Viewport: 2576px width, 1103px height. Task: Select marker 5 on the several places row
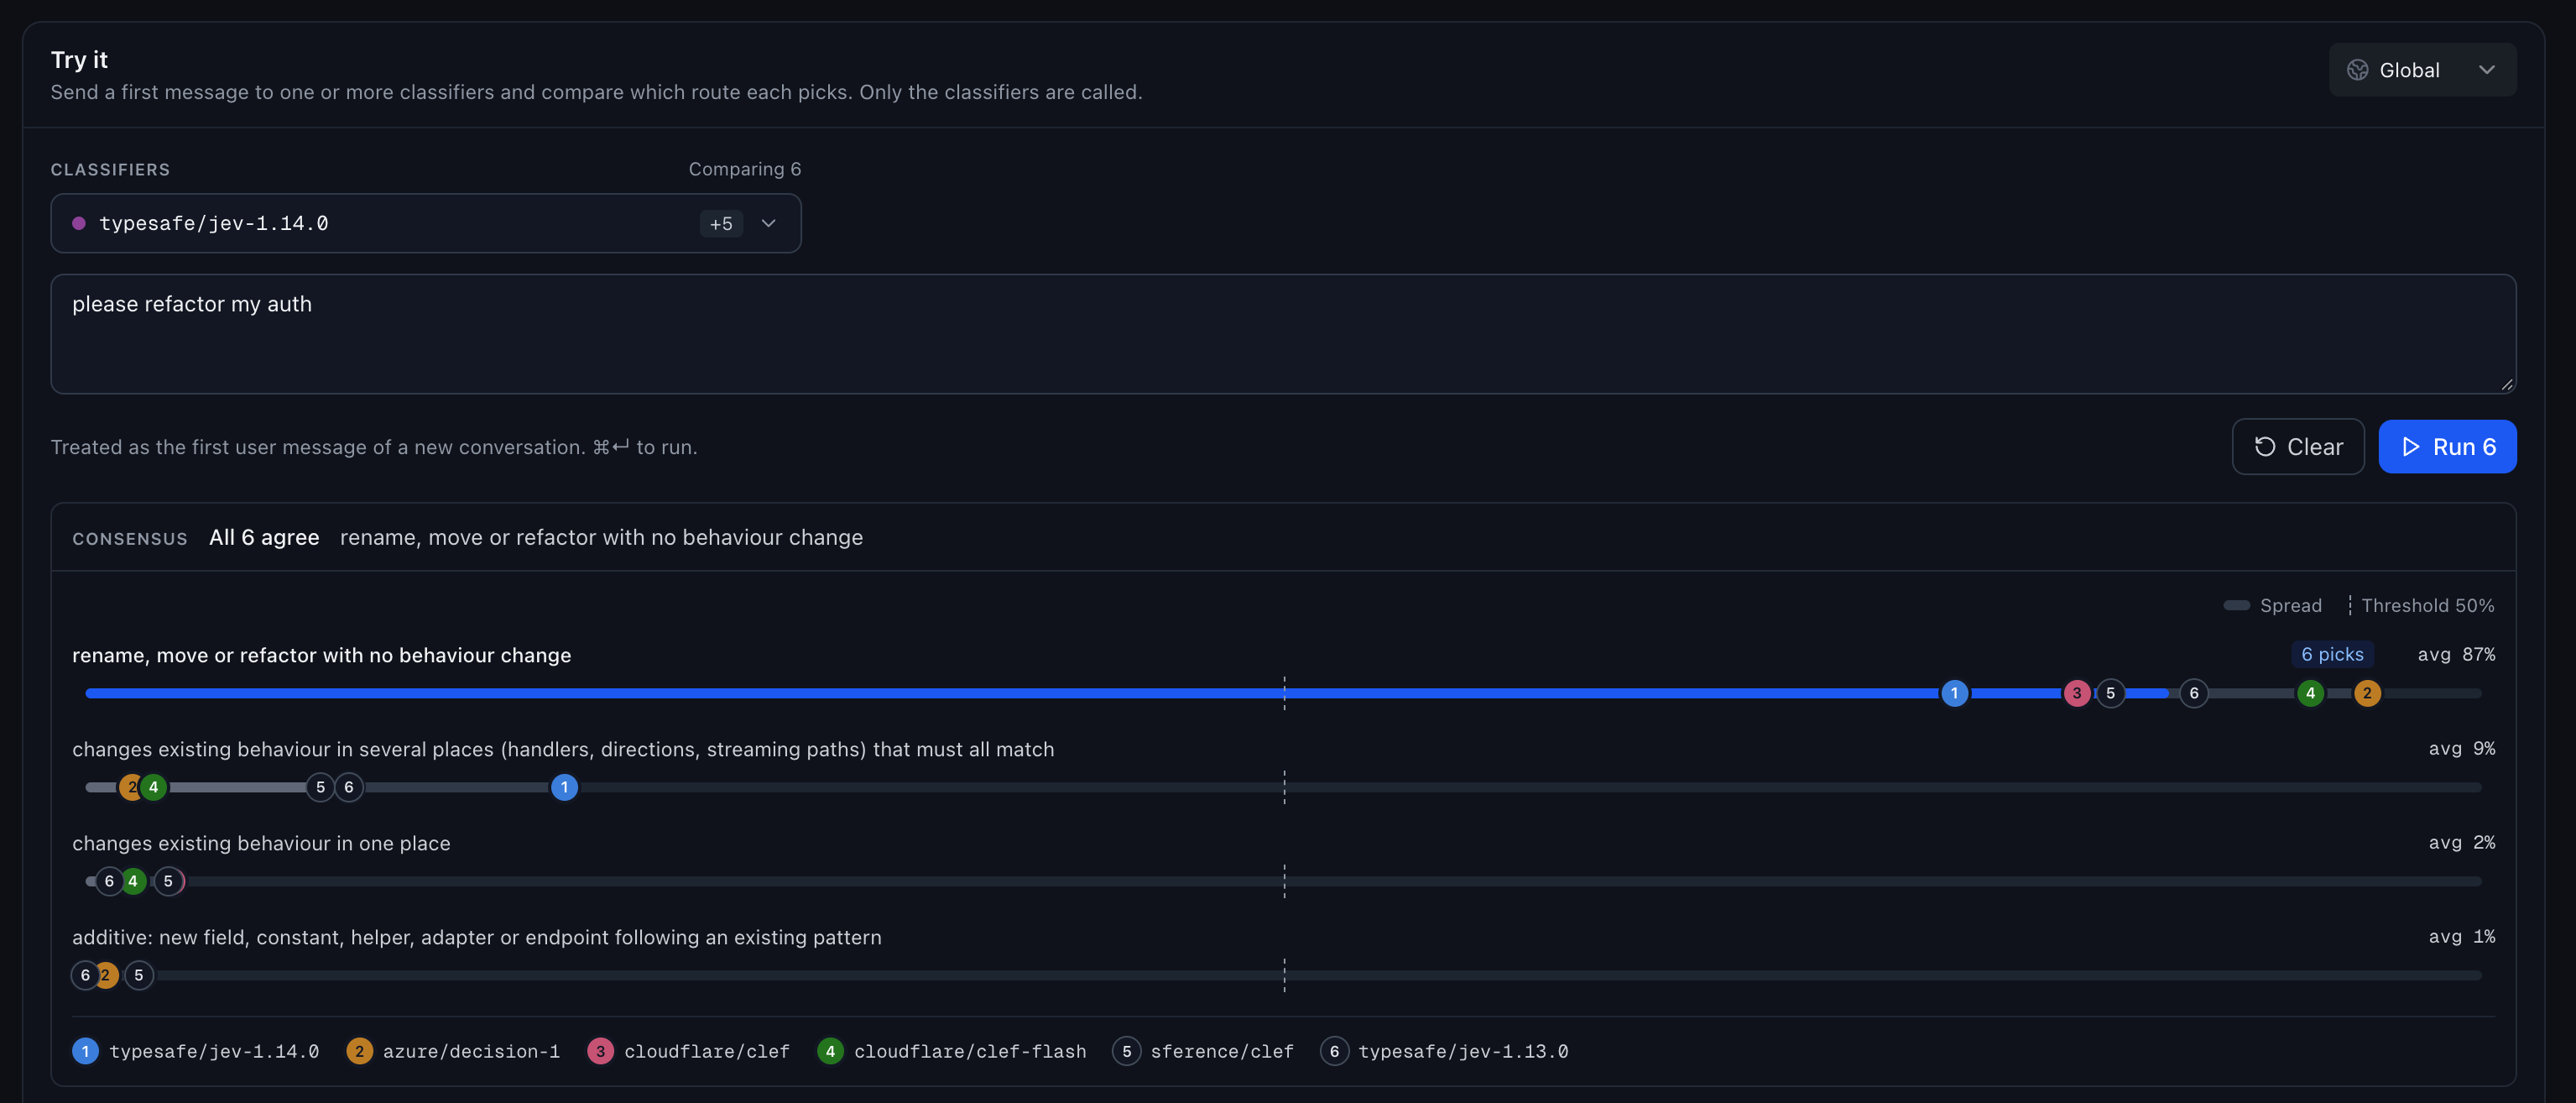click(320, 787)
